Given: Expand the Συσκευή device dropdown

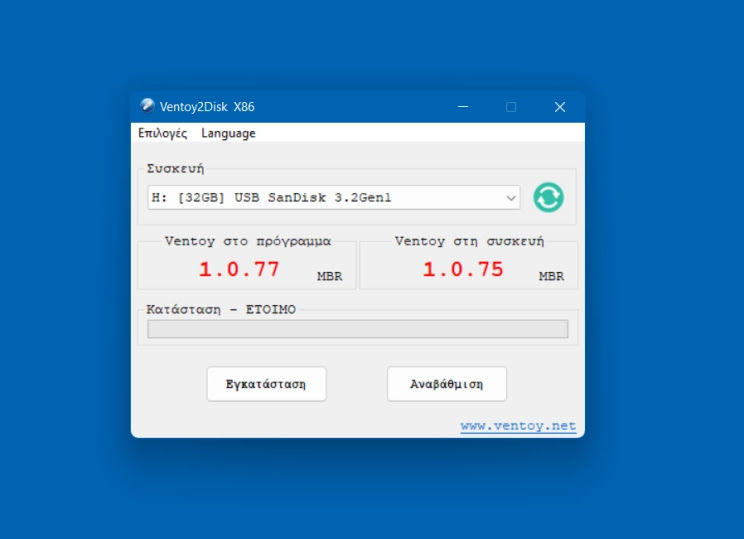Looking at the screenshot, I should [334, 197].
